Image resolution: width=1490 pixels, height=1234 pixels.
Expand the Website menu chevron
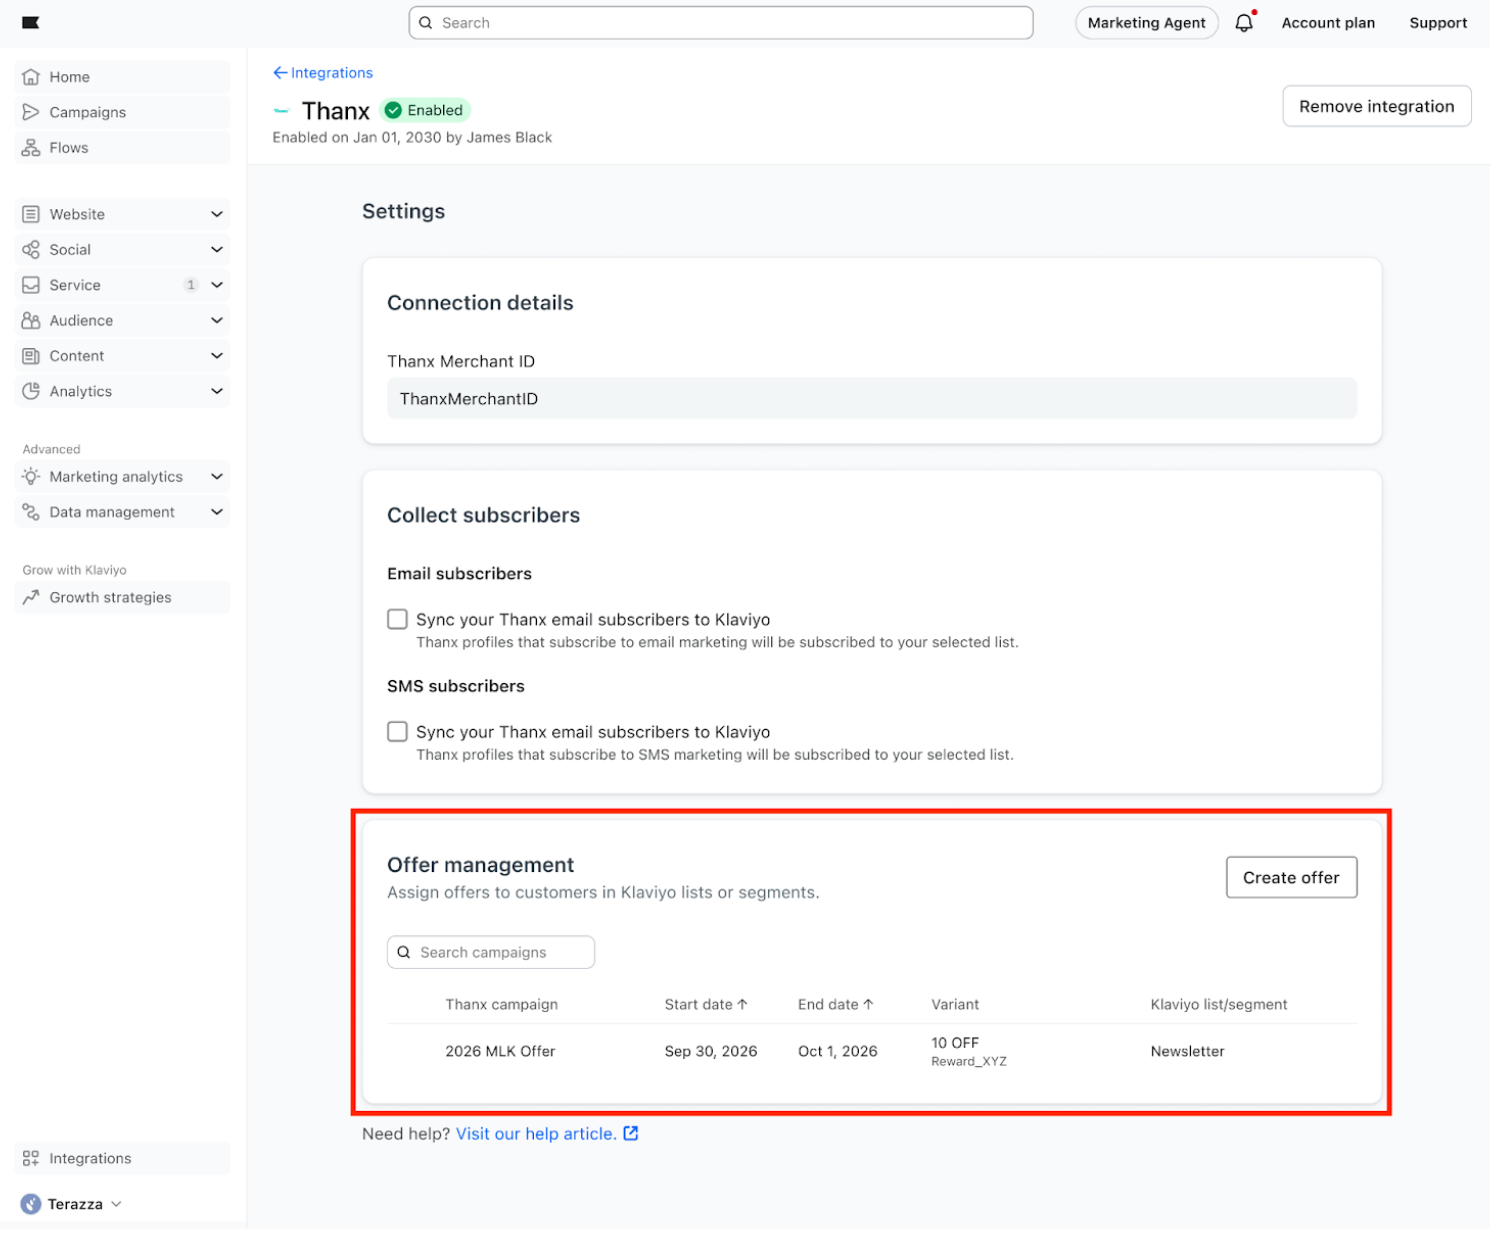pos(217,214)
